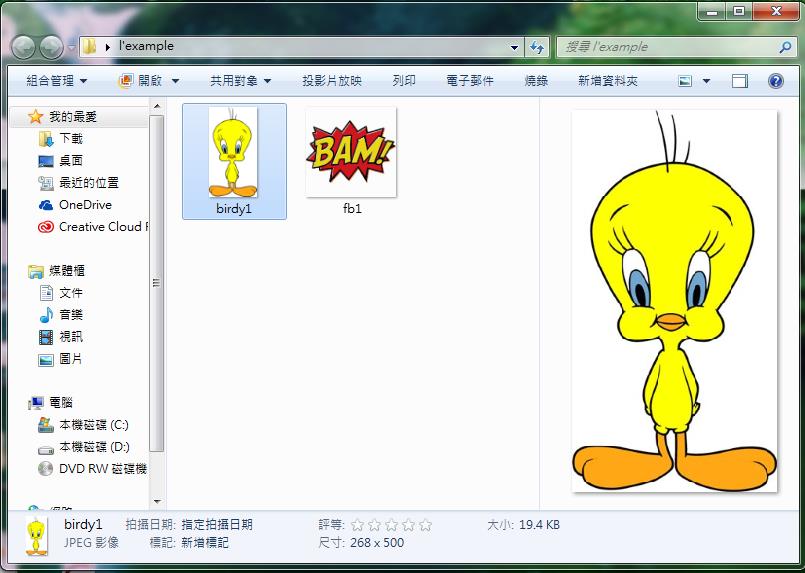Expand the dropdown arrow next to 開啟

pos(175,81)
